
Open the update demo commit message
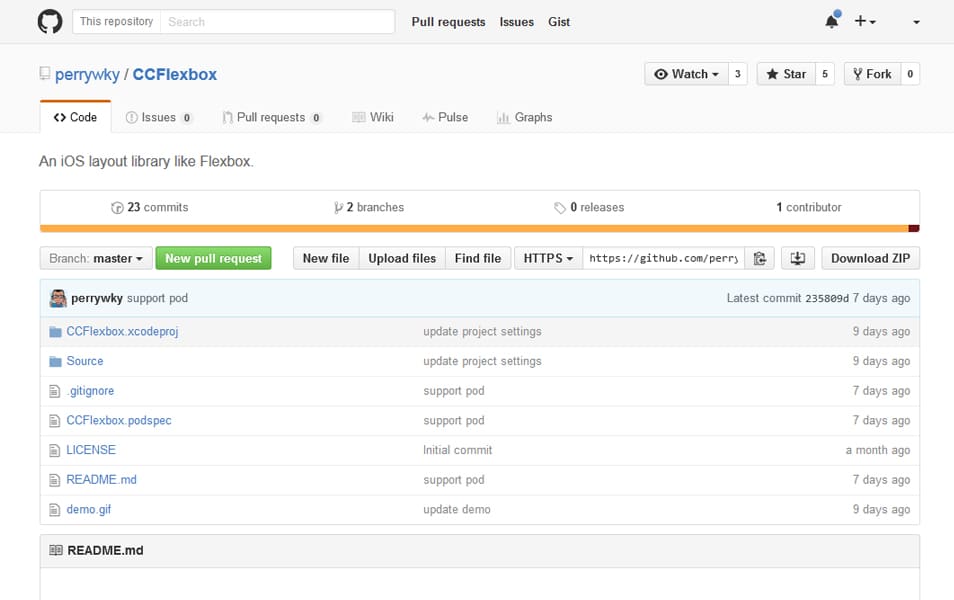pyautogui.click(x=457, y=509)
